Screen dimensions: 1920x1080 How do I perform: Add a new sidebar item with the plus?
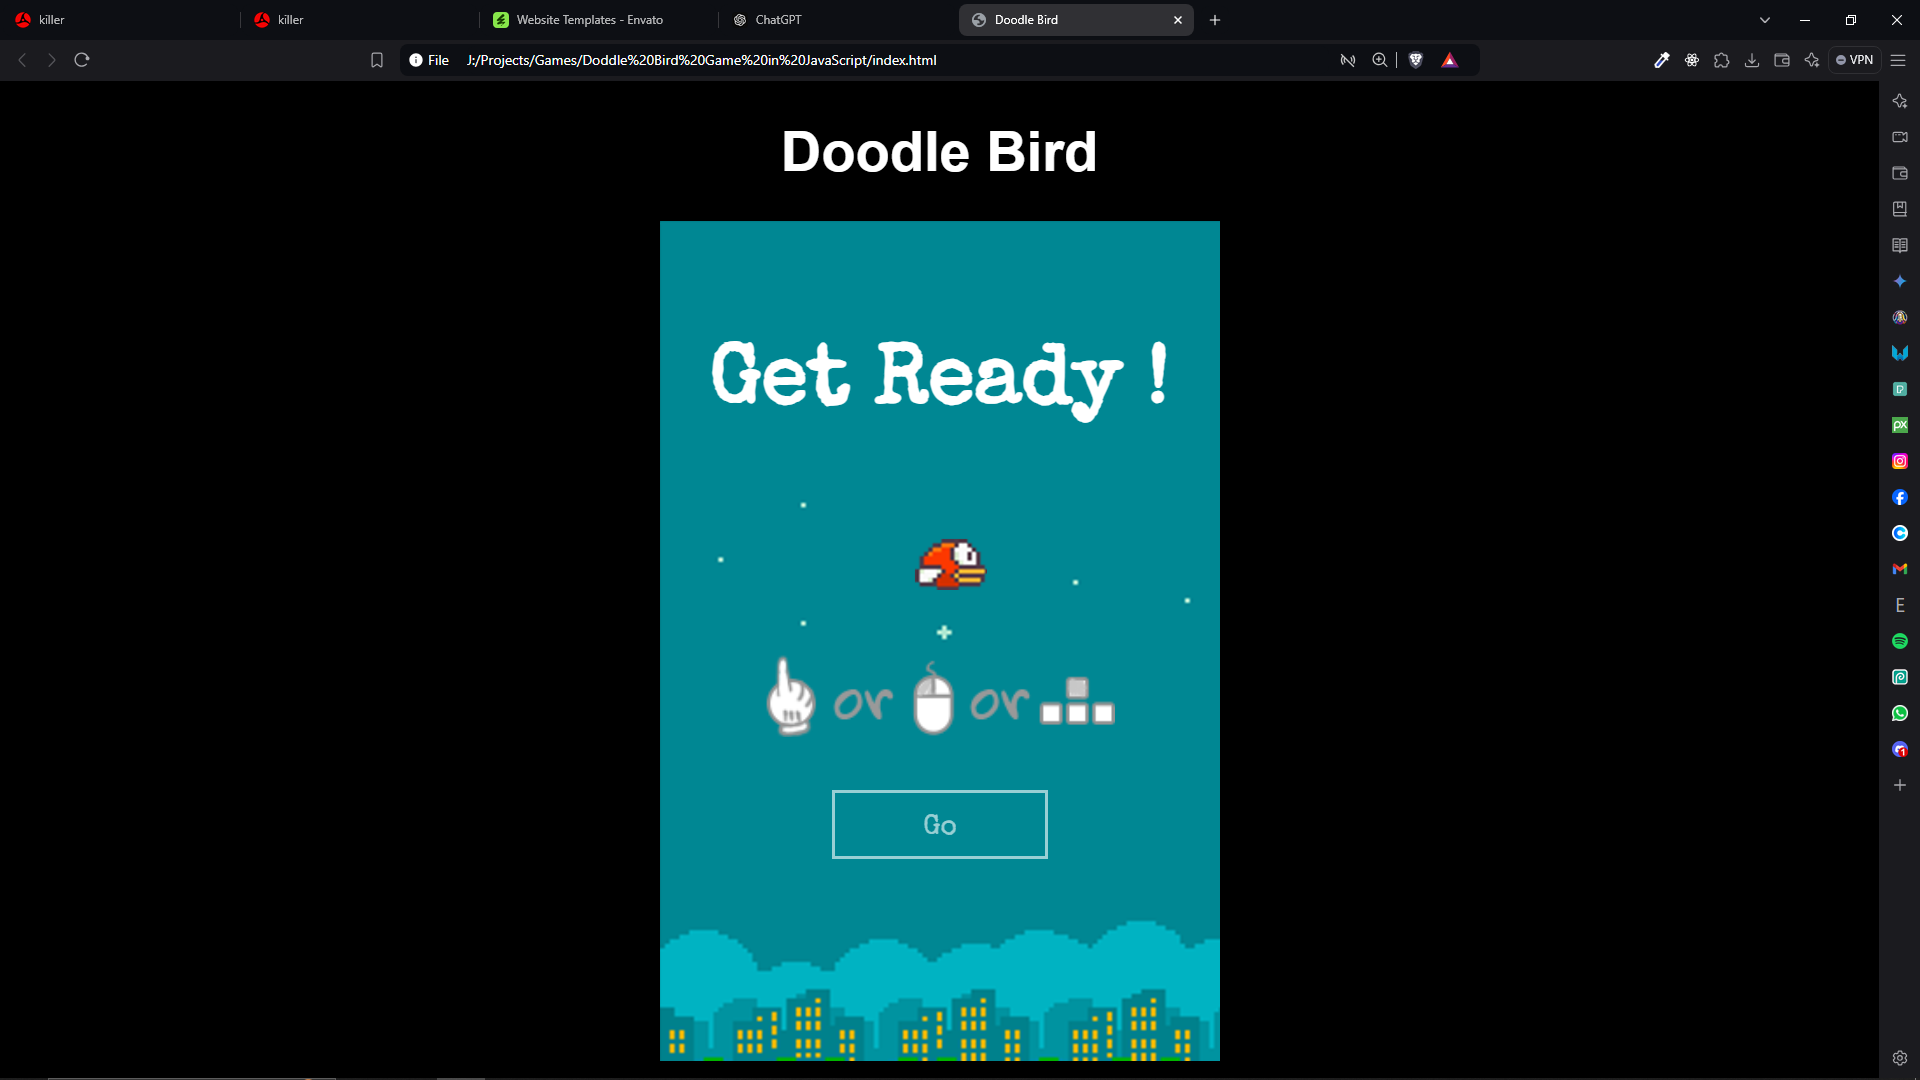coord(1900,785)
